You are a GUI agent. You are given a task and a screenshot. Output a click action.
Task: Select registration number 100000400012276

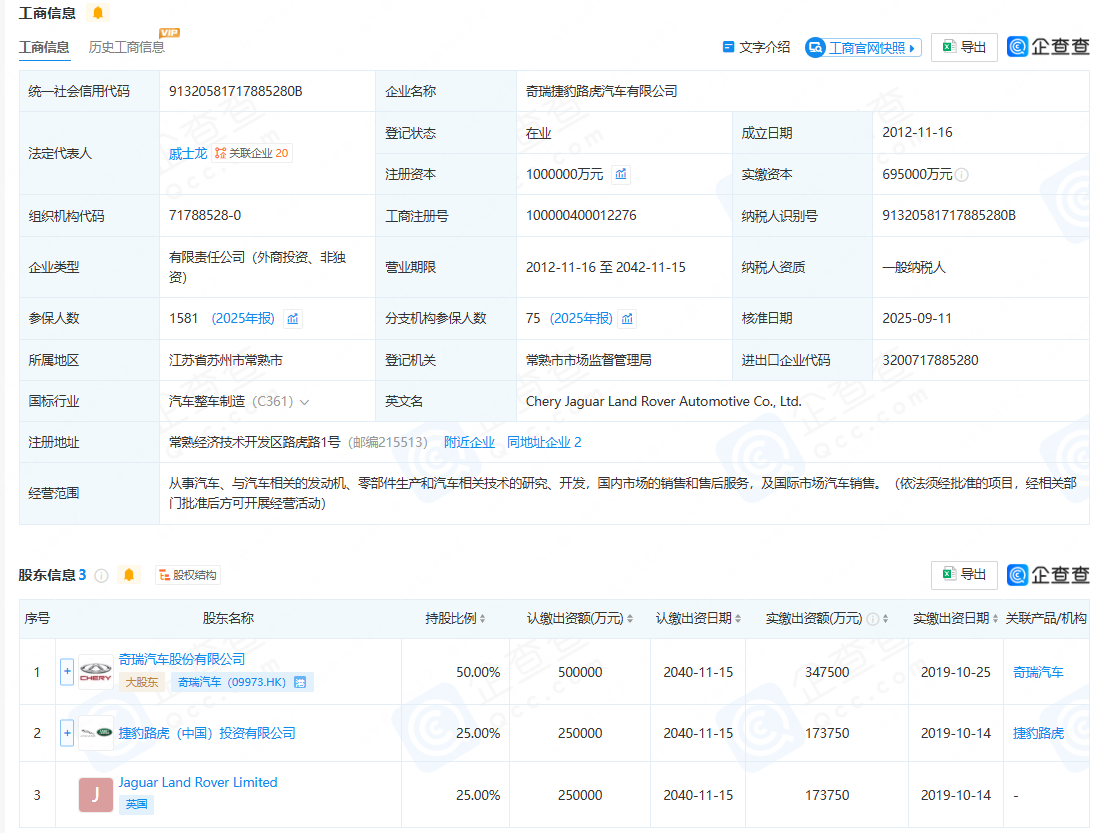pos(581,216)
